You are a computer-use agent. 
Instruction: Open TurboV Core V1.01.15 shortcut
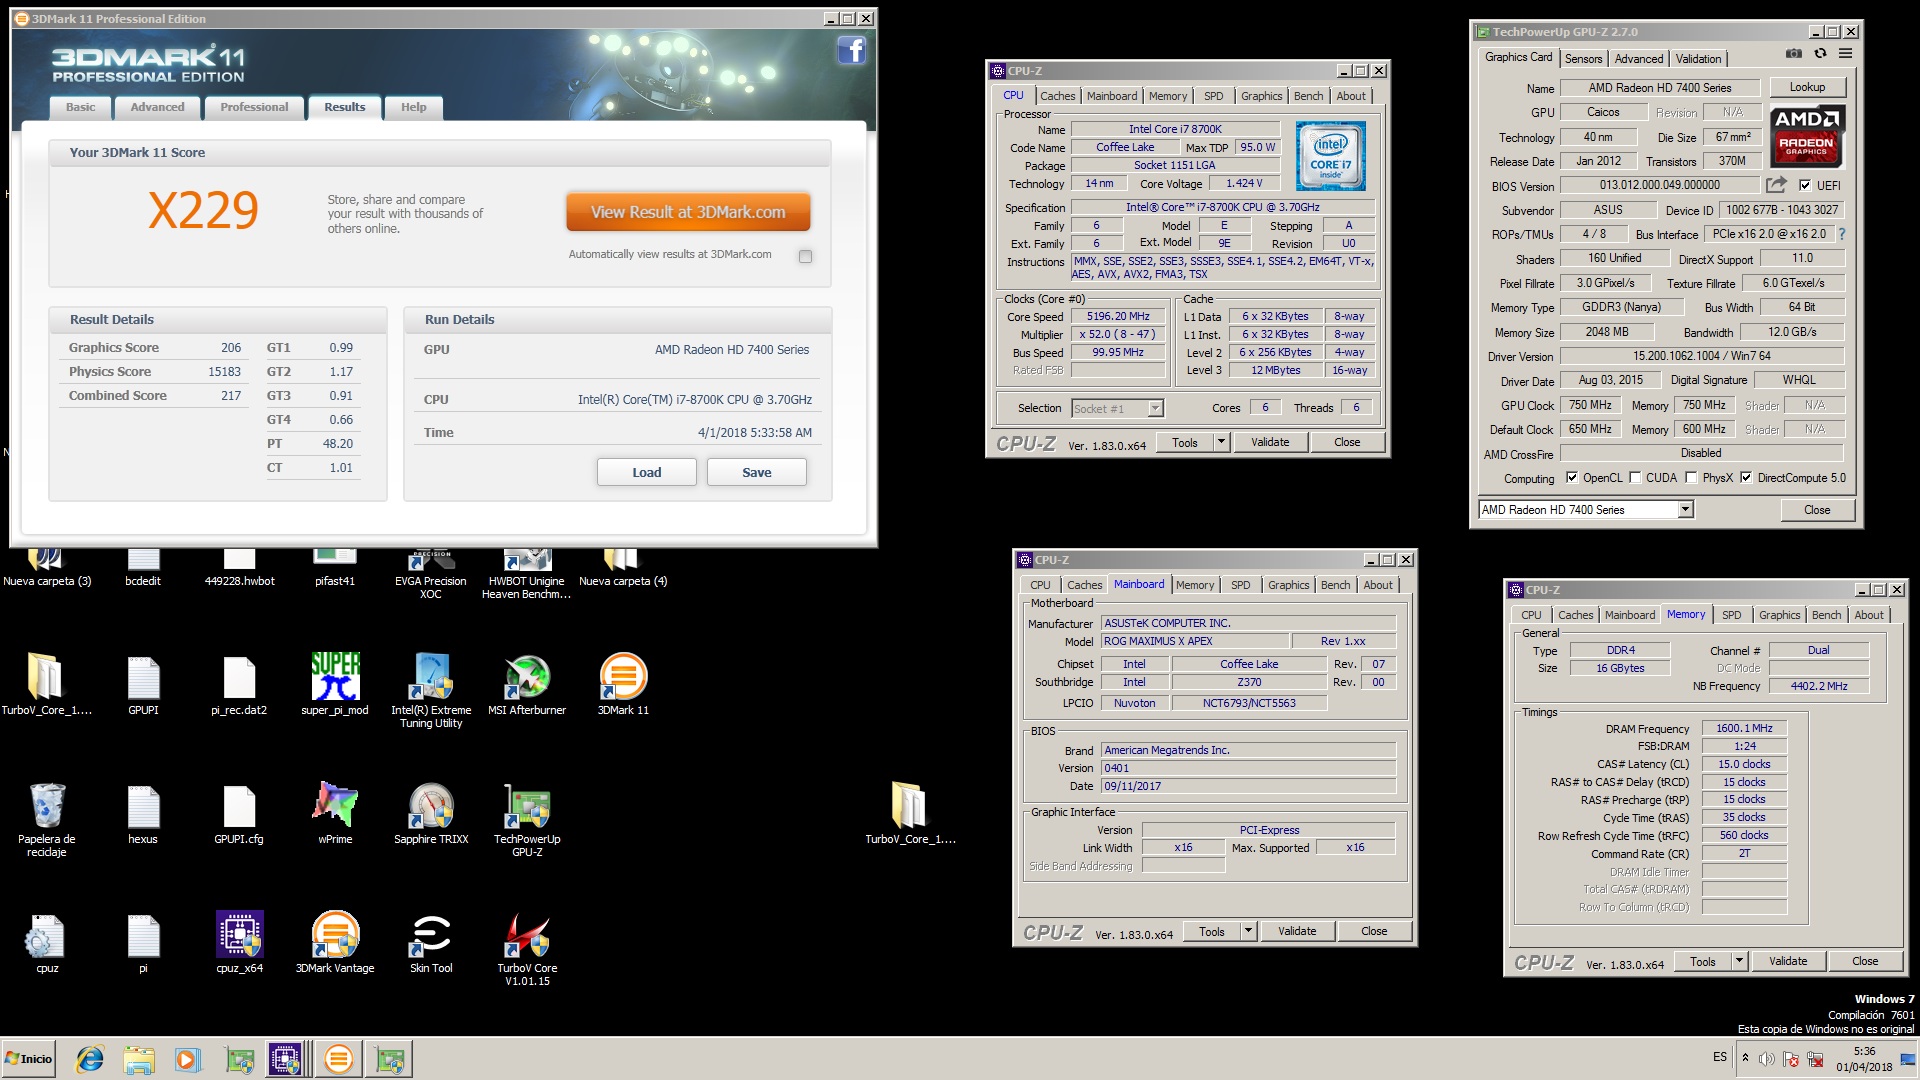(527, 949)
